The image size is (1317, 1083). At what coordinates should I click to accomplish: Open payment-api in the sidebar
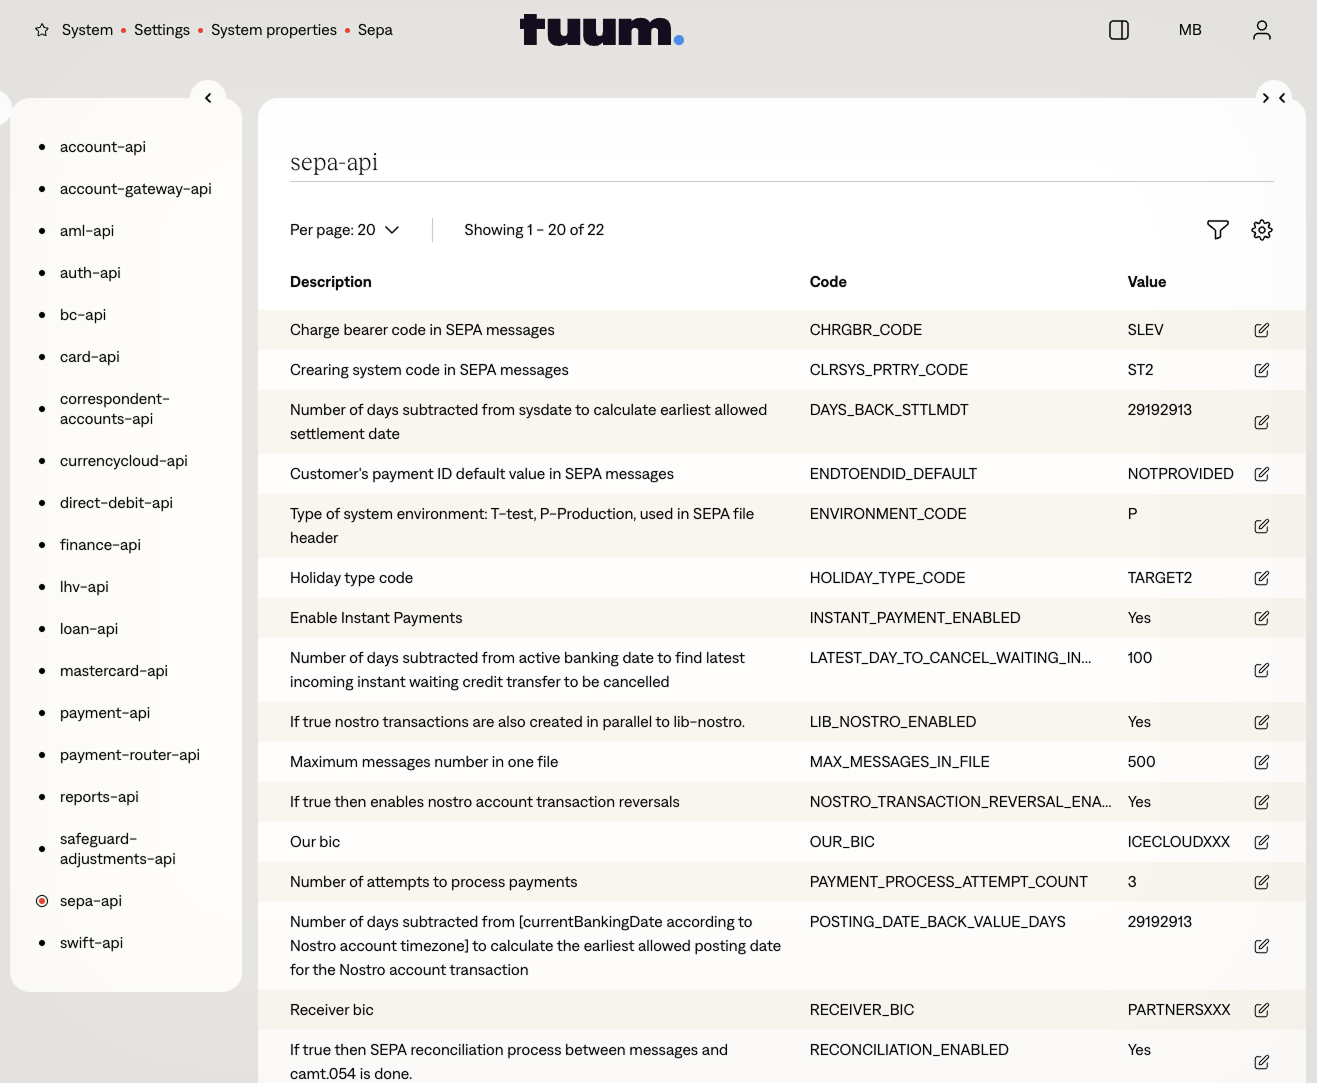point(105,713)
